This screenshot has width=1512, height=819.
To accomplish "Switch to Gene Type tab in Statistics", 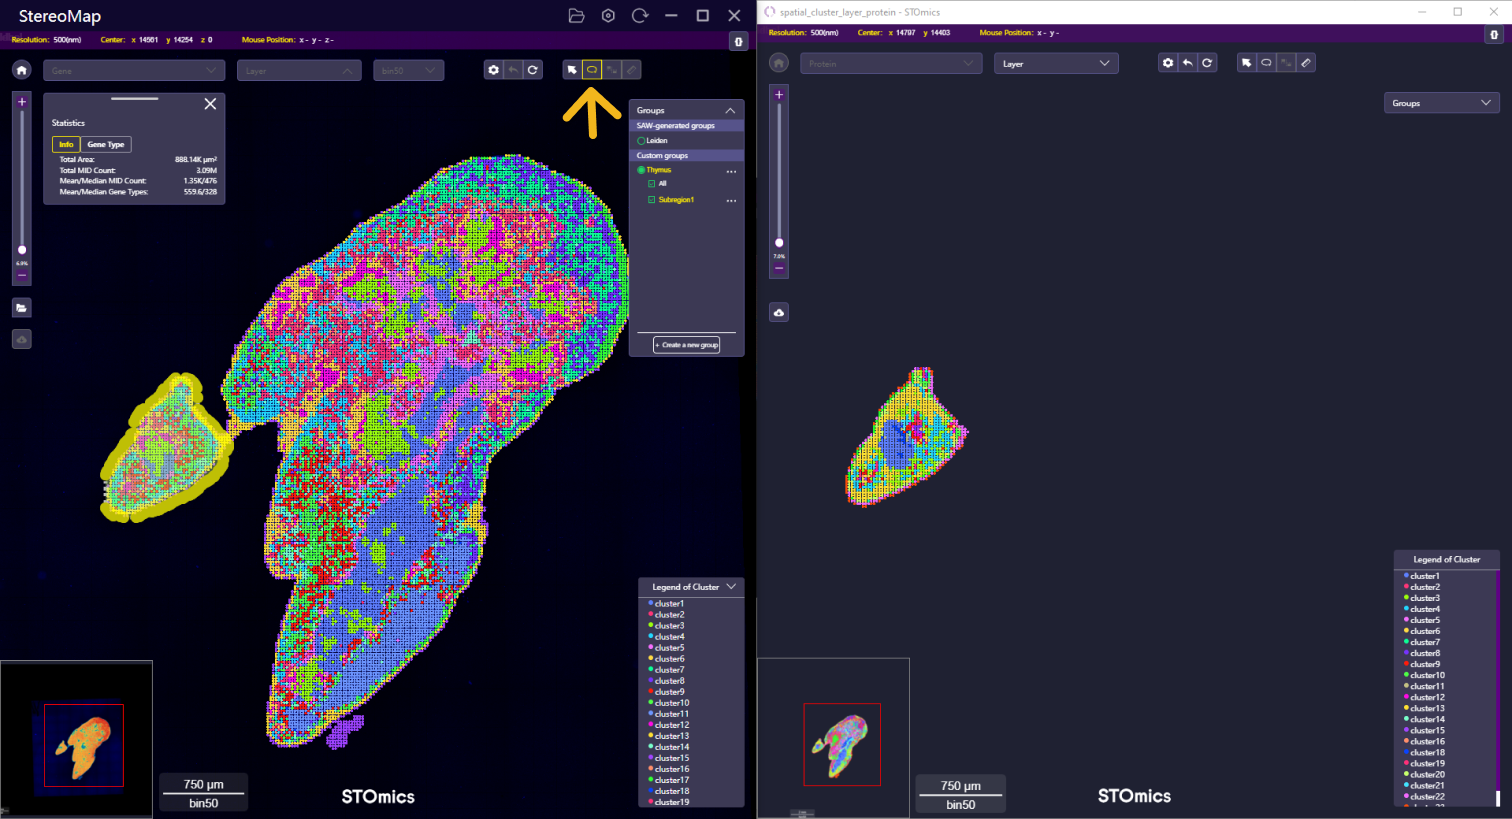I will 106,145.
